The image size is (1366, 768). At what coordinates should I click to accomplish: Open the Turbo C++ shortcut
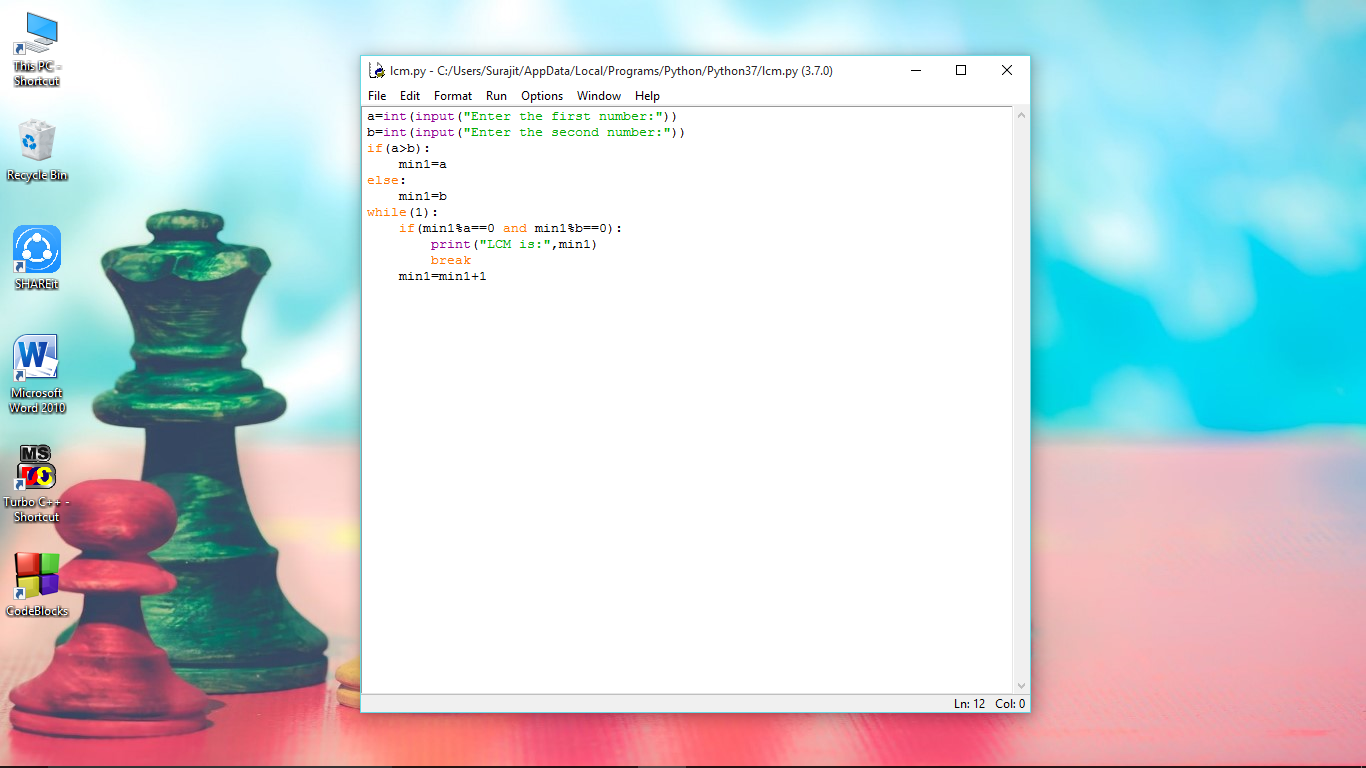pyautogui.click(x=36, y=470)
